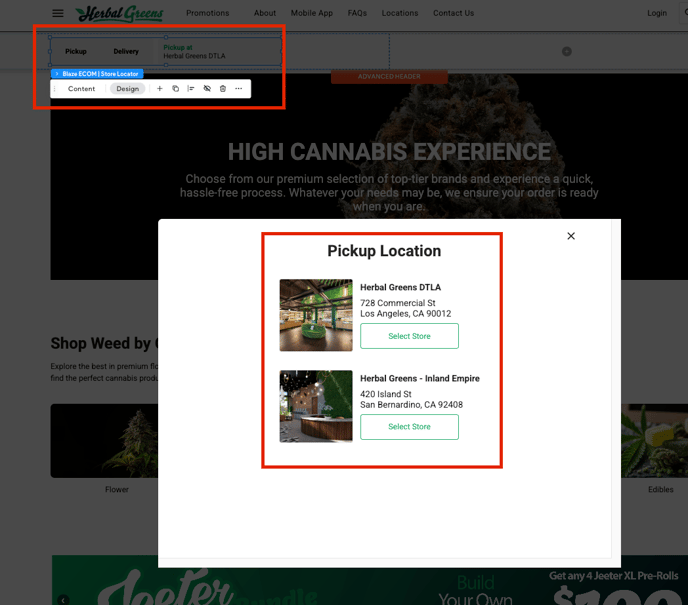Click the High Cannabis Experience headline

[389, 152]
